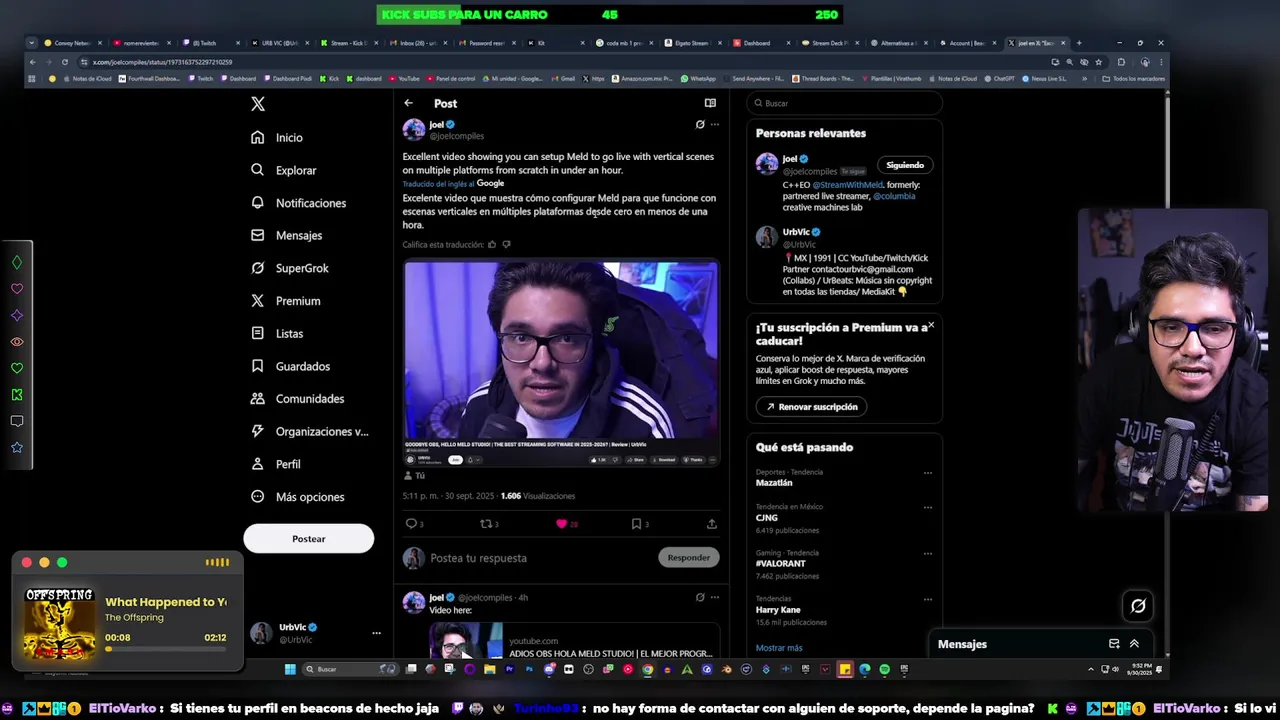Open the youtube.com link card

coord(574,642)
